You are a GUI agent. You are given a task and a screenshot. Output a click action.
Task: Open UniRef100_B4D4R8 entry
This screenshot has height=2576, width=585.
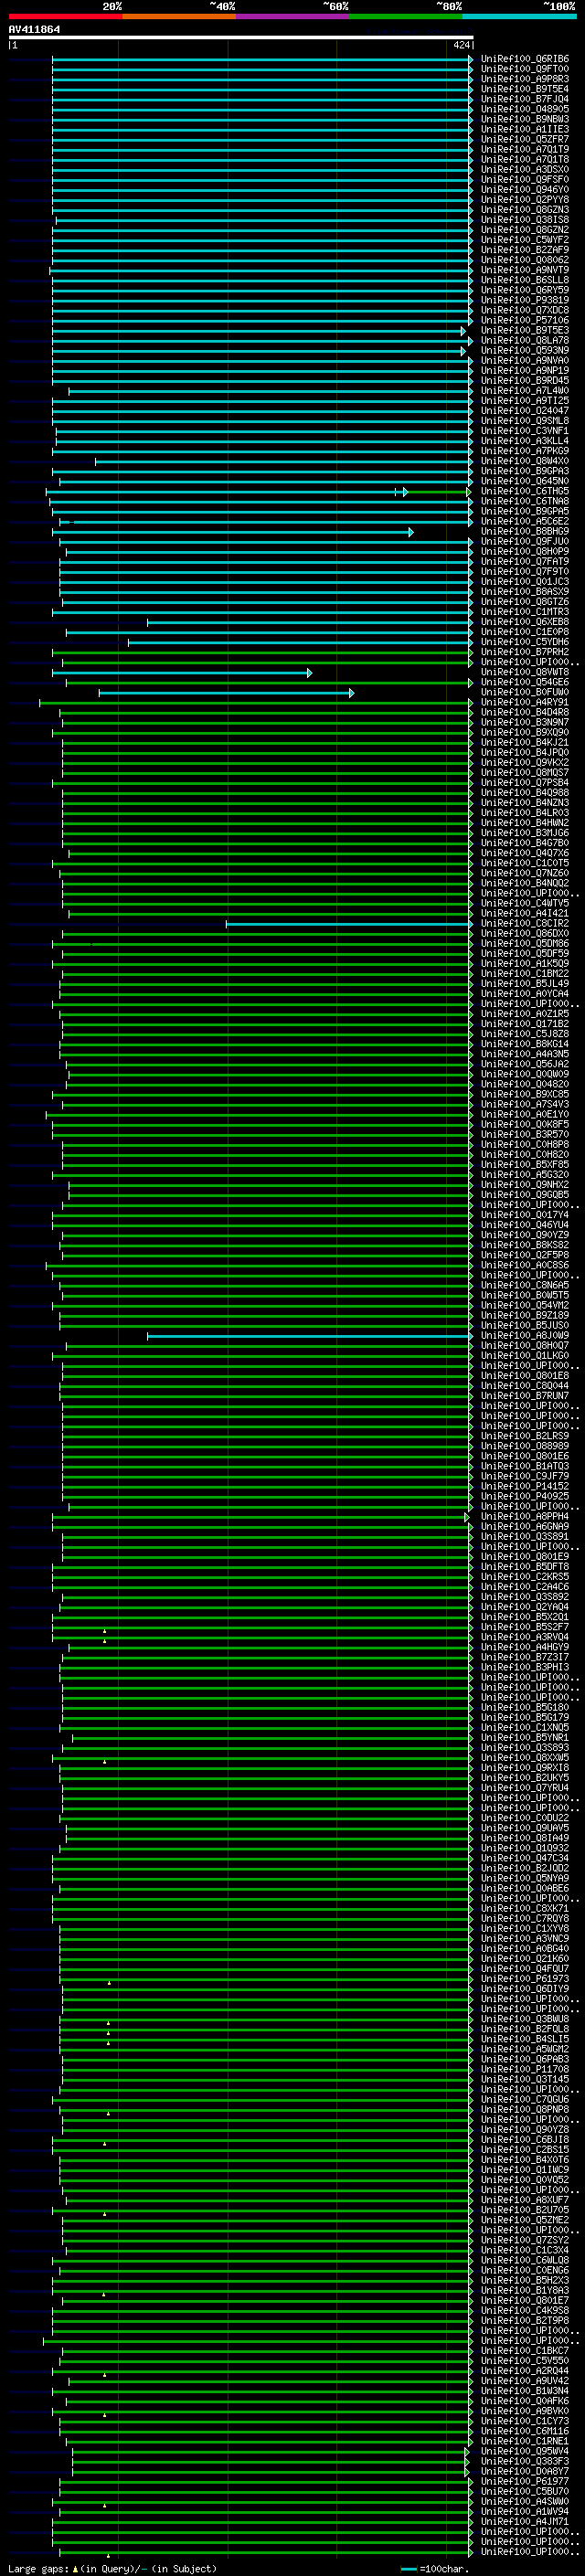525,713
